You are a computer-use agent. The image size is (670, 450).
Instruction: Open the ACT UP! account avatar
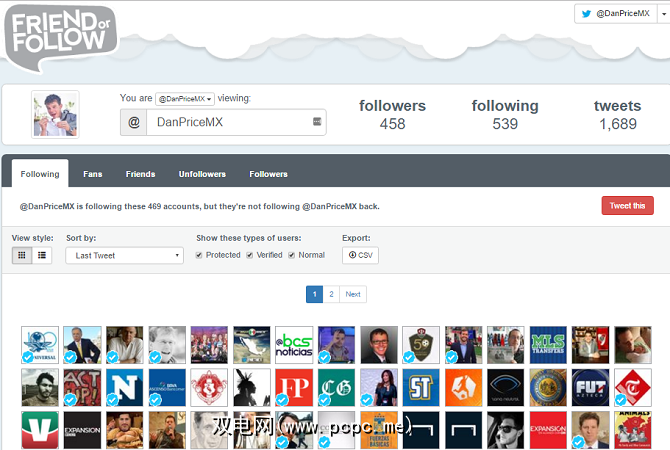point(82,388)
